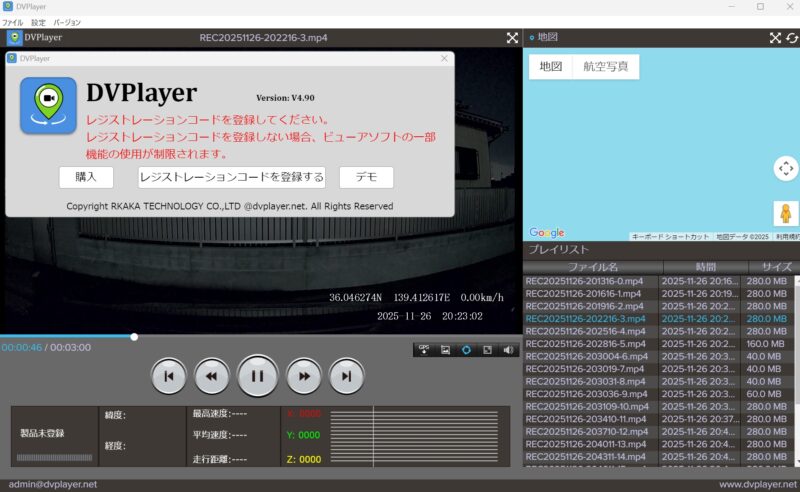Expand the video panel to fullscreen
Screen dimensions: 800x492
click(x=512, y=38)
